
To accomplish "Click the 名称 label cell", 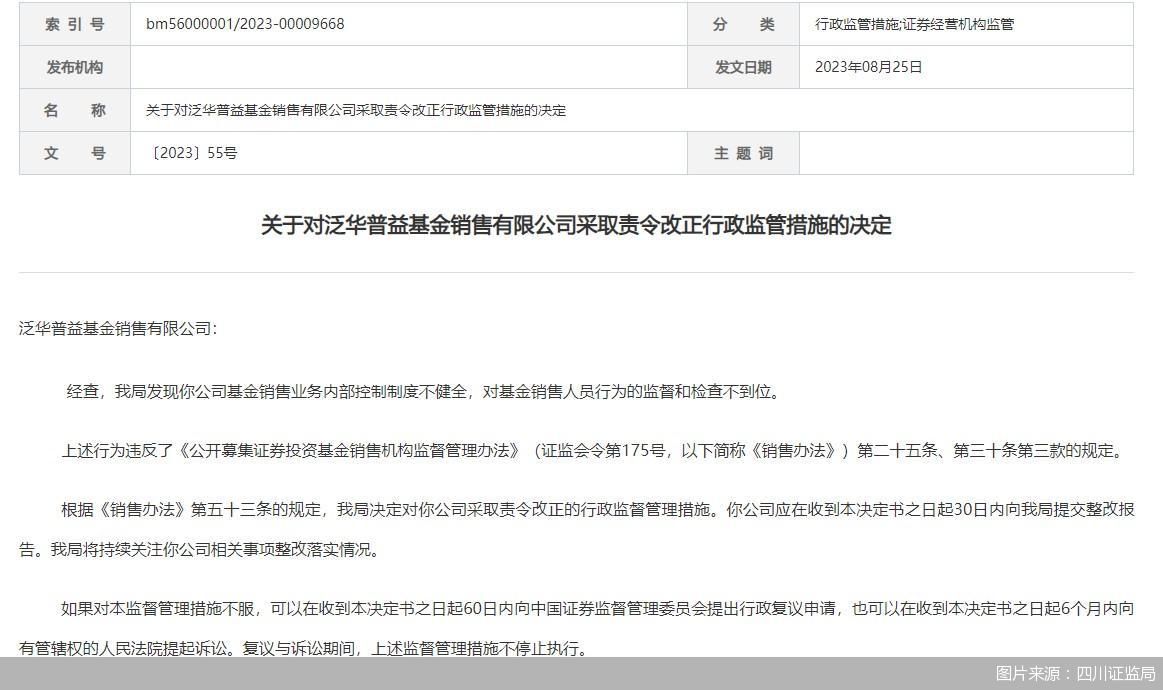I will tap(74, 110).
